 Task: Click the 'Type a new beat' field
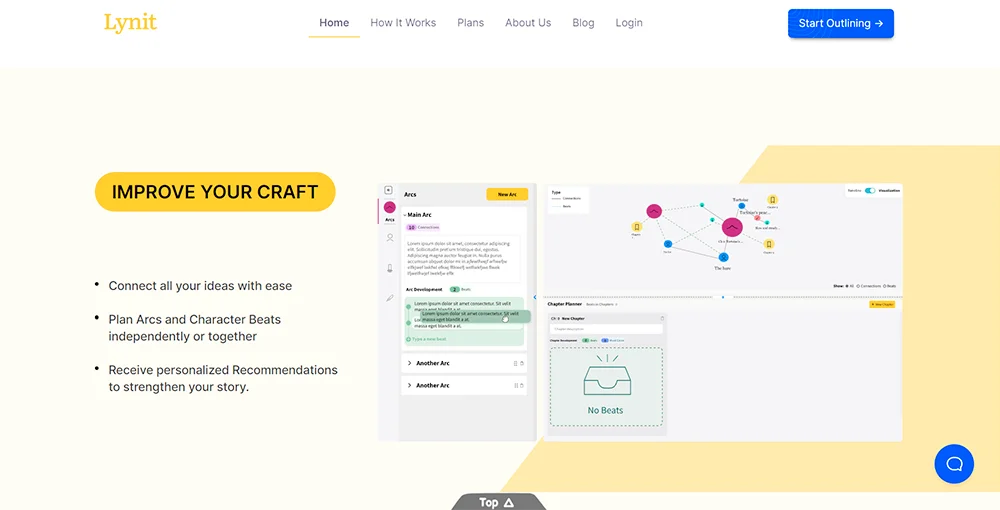(x=429, y=339)
